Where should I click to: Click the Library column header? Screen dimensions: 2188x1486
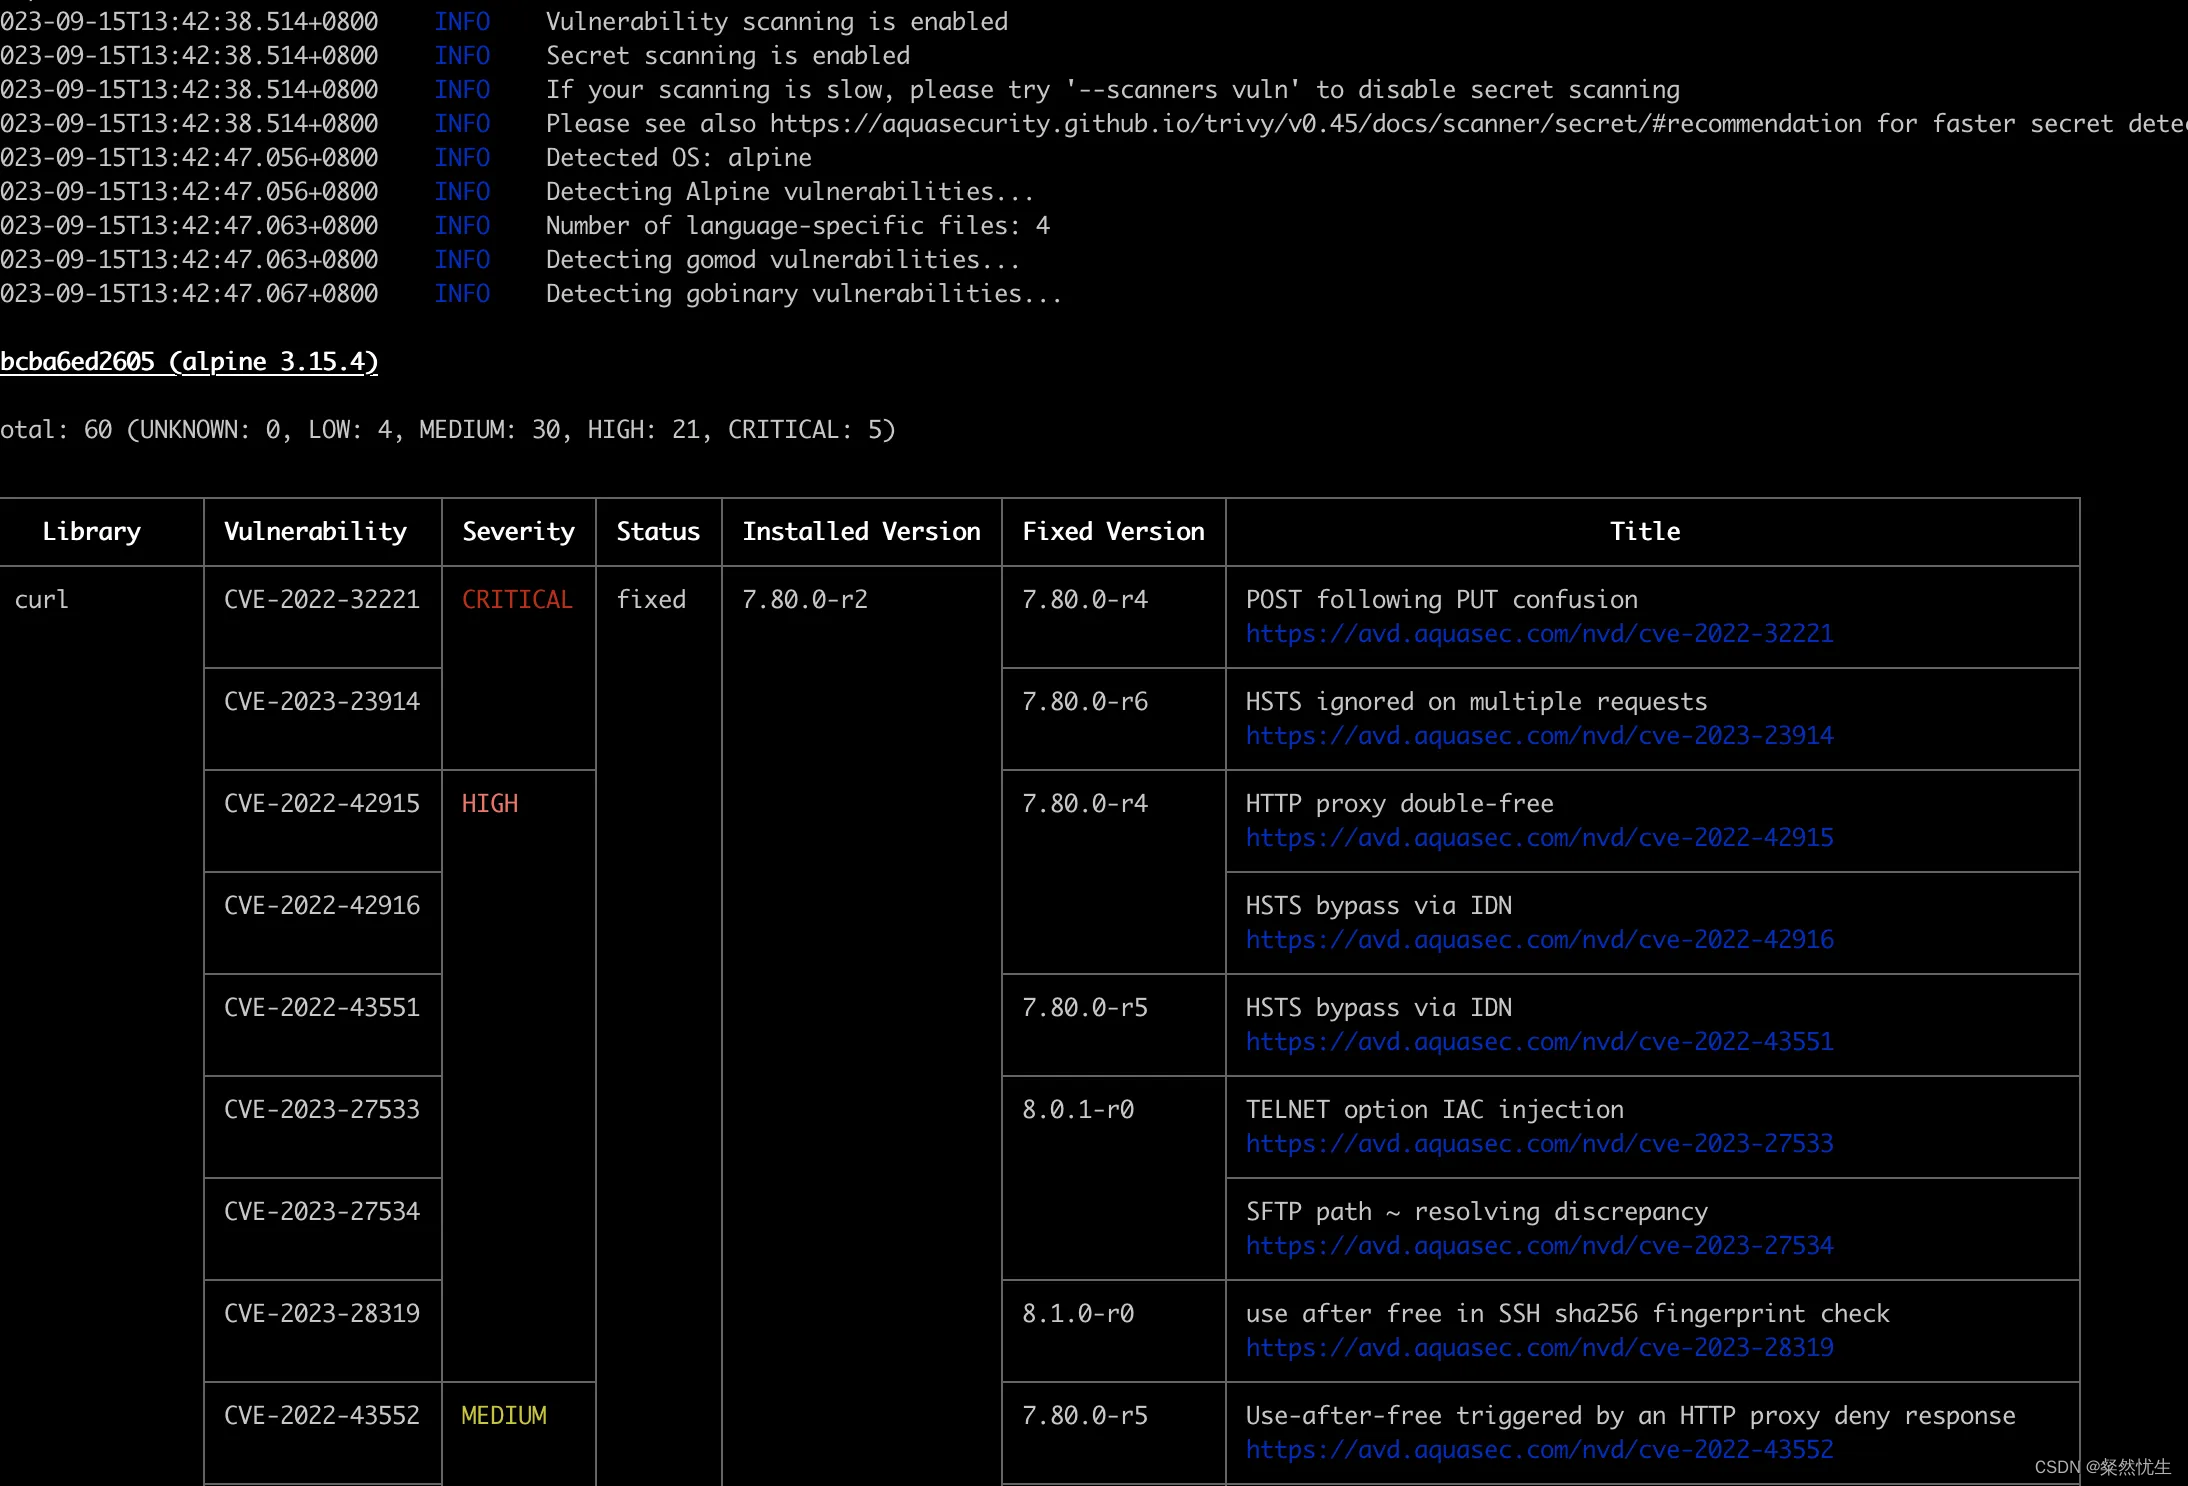pos(91,532)
